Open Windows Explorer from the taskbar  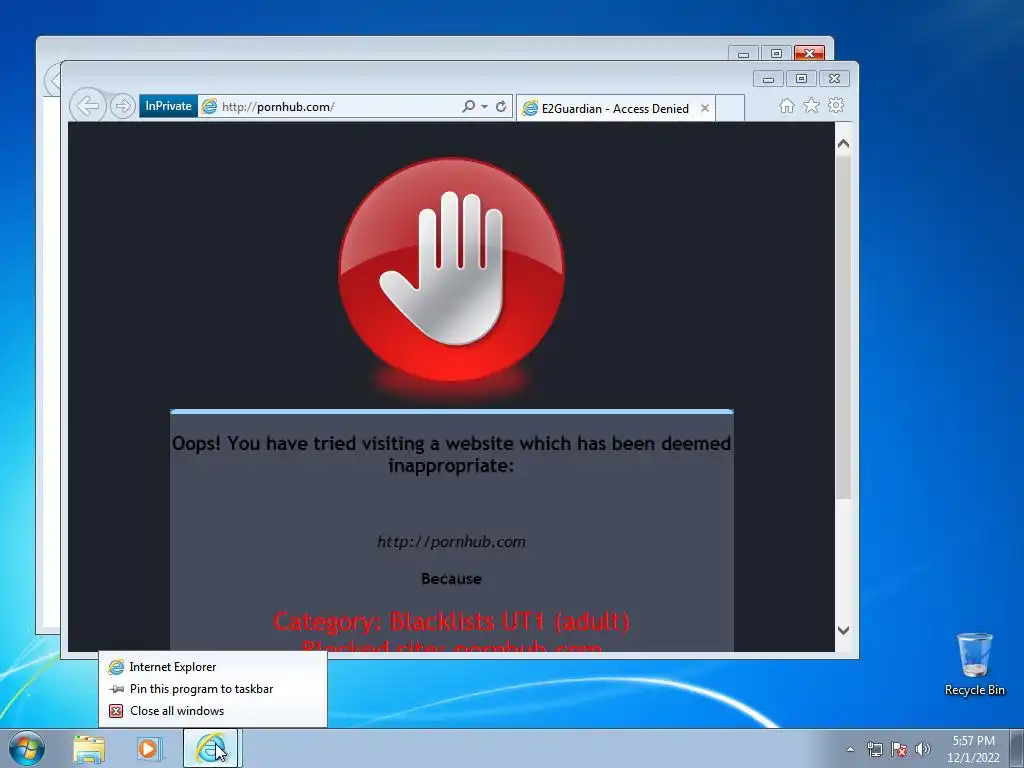89,749
